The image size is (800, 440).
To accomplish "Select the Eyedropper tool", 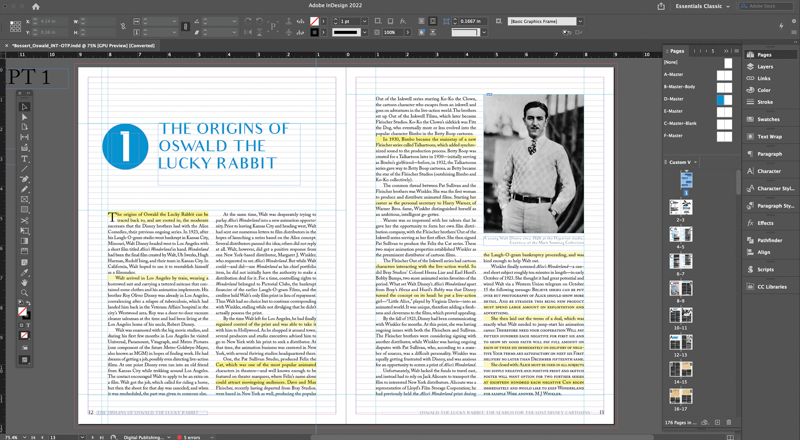I will click(24, 273).
